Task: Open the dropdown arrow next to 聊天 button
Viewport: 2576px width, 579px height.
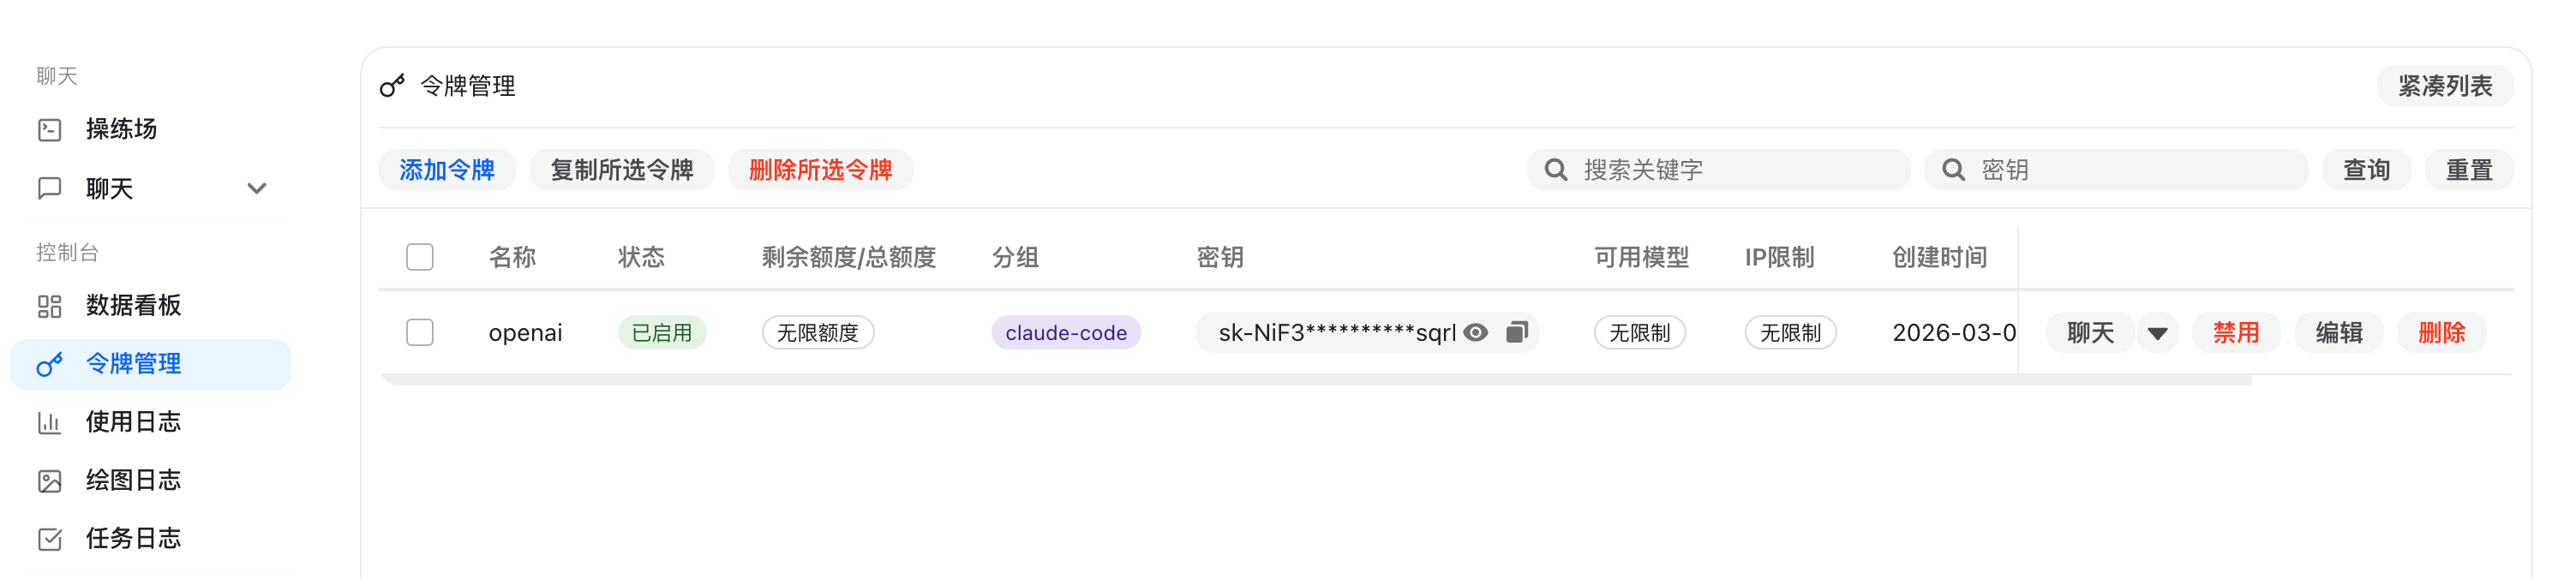Action: (2157, 333)
